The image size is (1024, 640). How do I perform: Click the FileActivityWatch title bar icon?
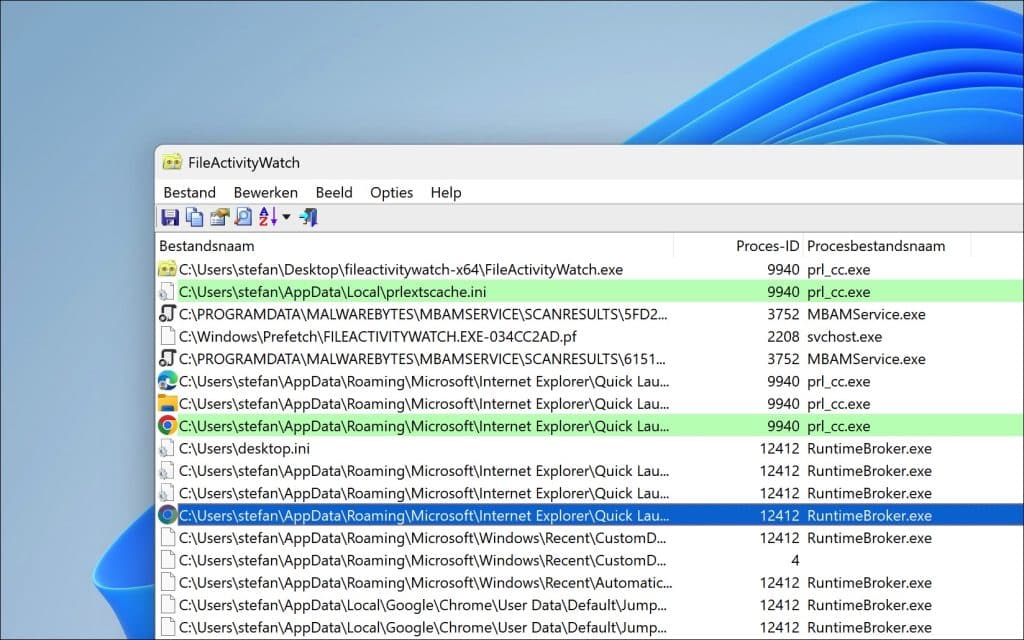172,162
